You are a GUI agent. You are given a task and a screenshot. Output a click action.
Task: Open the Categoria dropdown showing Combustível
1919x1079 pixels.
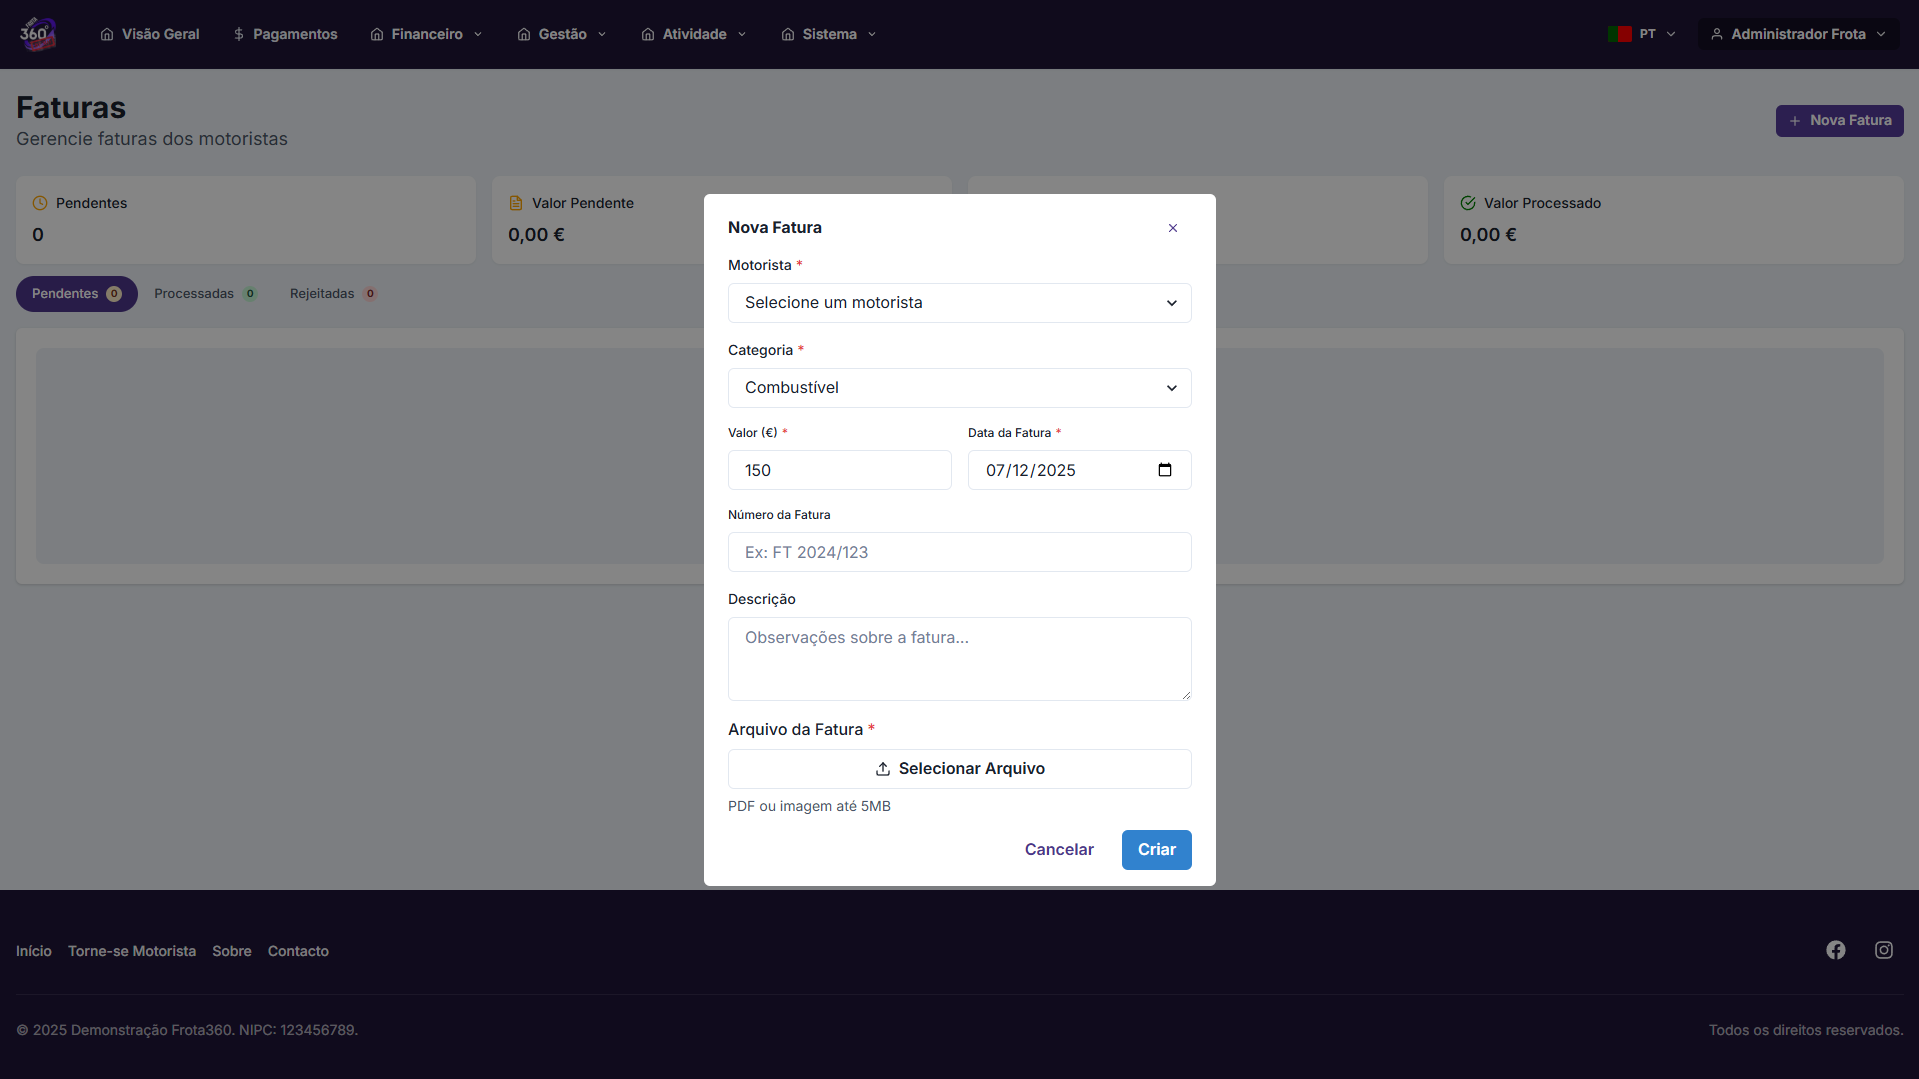tap(959, 388)
